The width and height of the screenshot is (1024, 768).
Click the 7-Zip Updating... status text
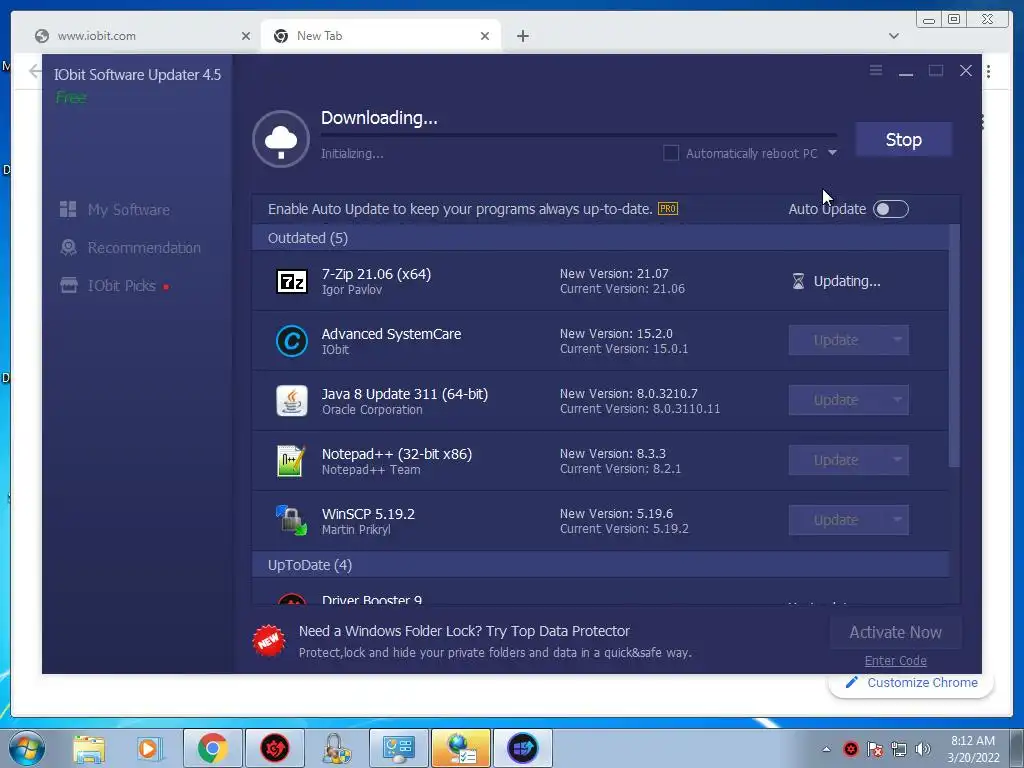point(847,281)
